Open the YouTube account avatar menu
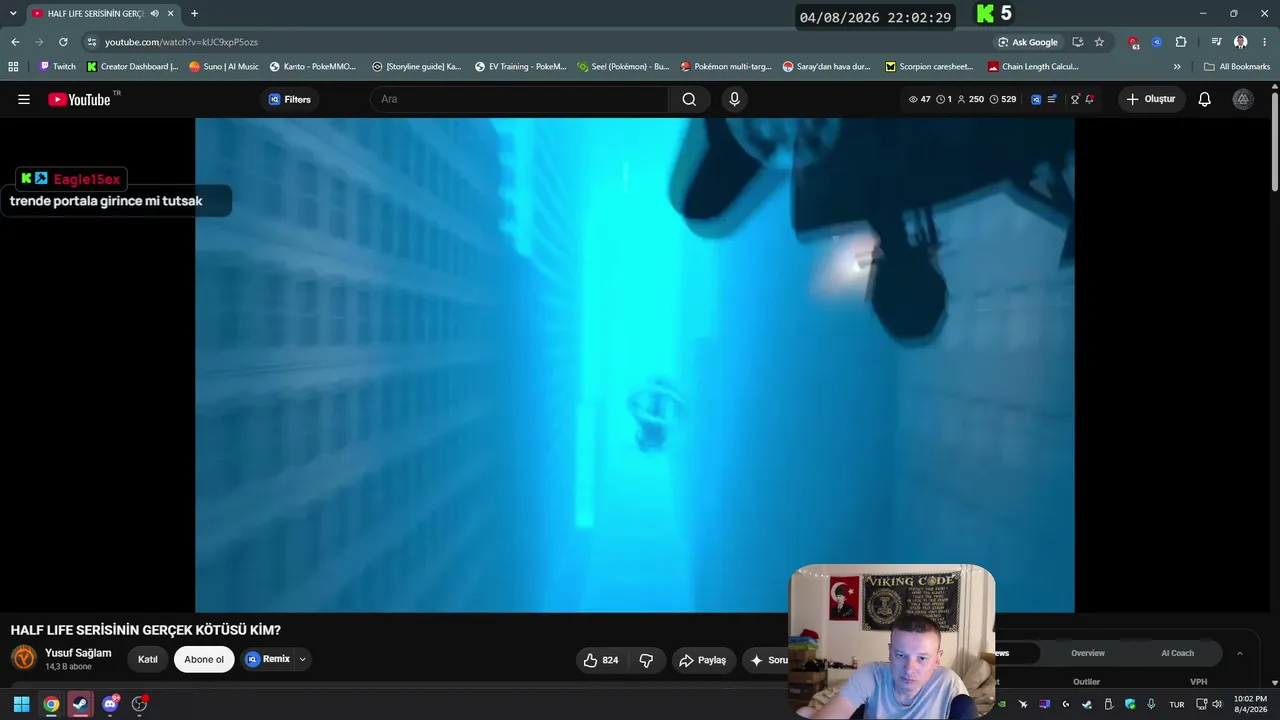The width and height of the screenshot is (1280, 720). click(x=1243, y=99)
